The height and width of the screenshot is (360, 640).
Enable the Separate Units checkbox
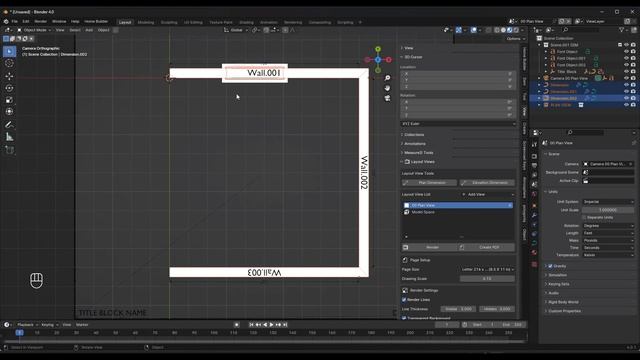(584, 218)
